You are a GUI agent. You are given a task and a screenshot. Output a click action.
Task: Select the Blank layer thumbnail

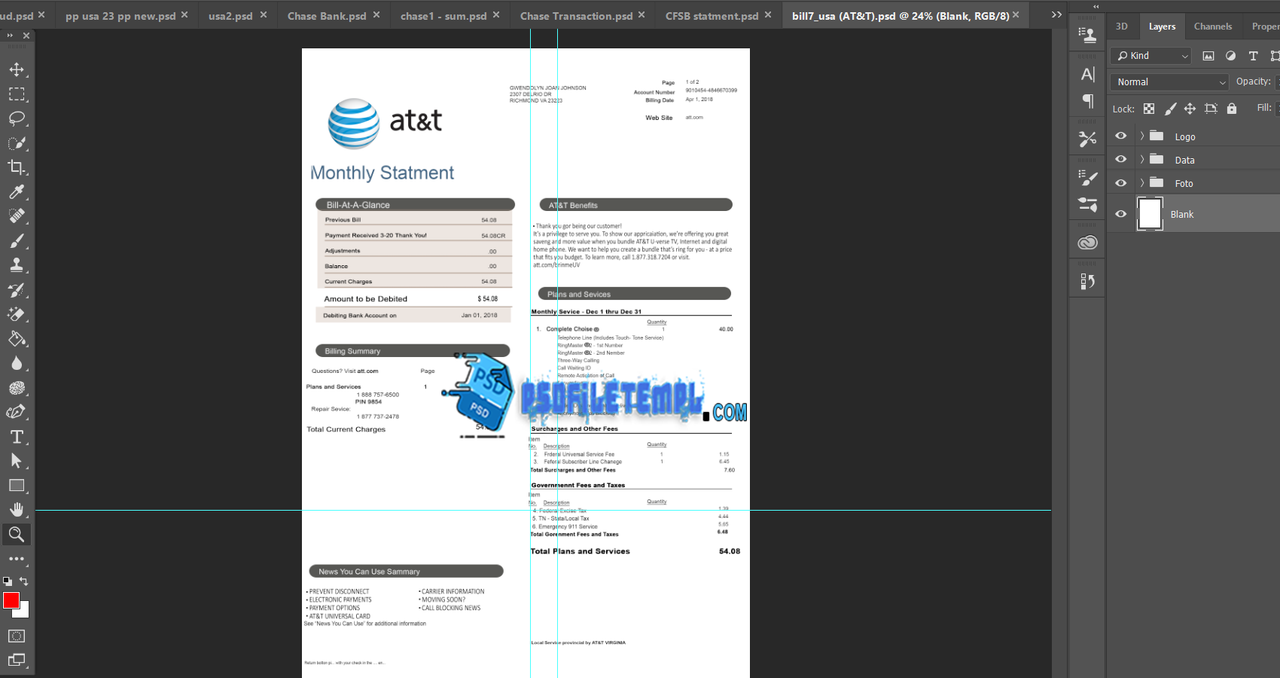(x=1150, y=214)
